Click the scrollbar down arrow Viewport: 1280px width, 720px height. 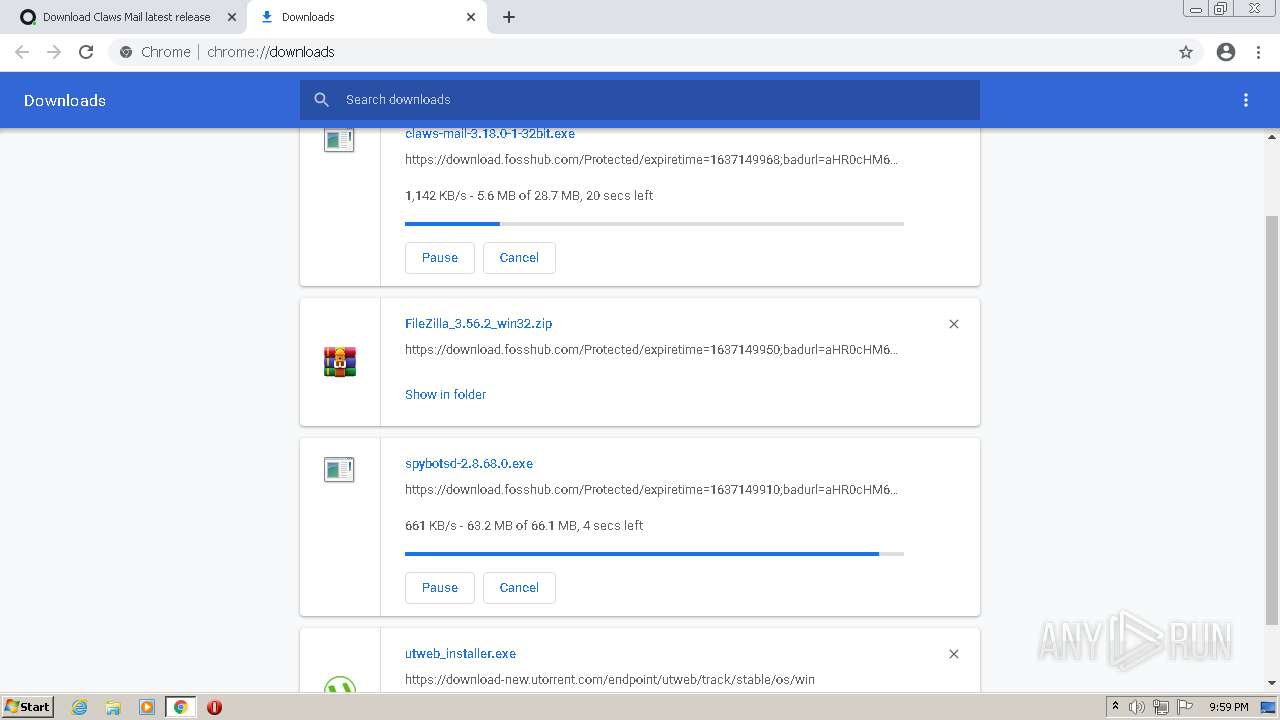[x=1272, y=683]
